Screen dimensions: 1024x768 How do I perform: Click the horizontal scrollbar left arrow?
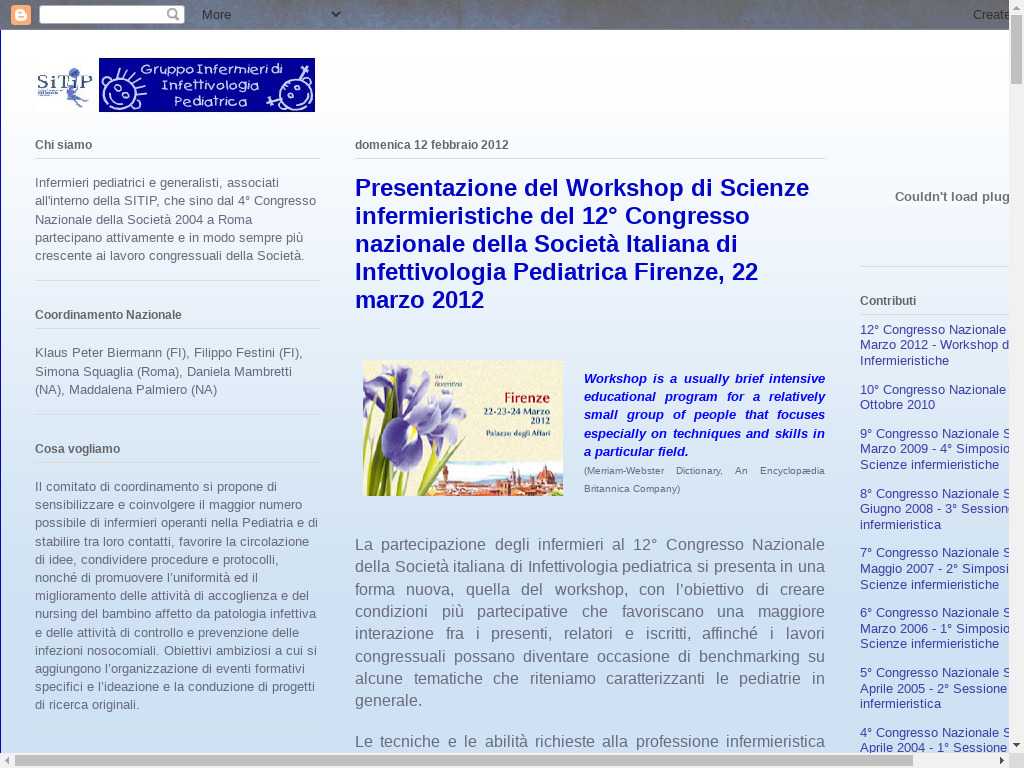pyautogui.click(x=7, y=760)
